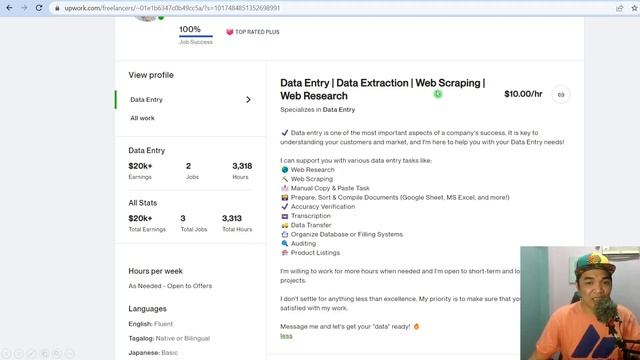Click the icon beside Product Listings
Screen dimensions: 640x360
(284, 253)
